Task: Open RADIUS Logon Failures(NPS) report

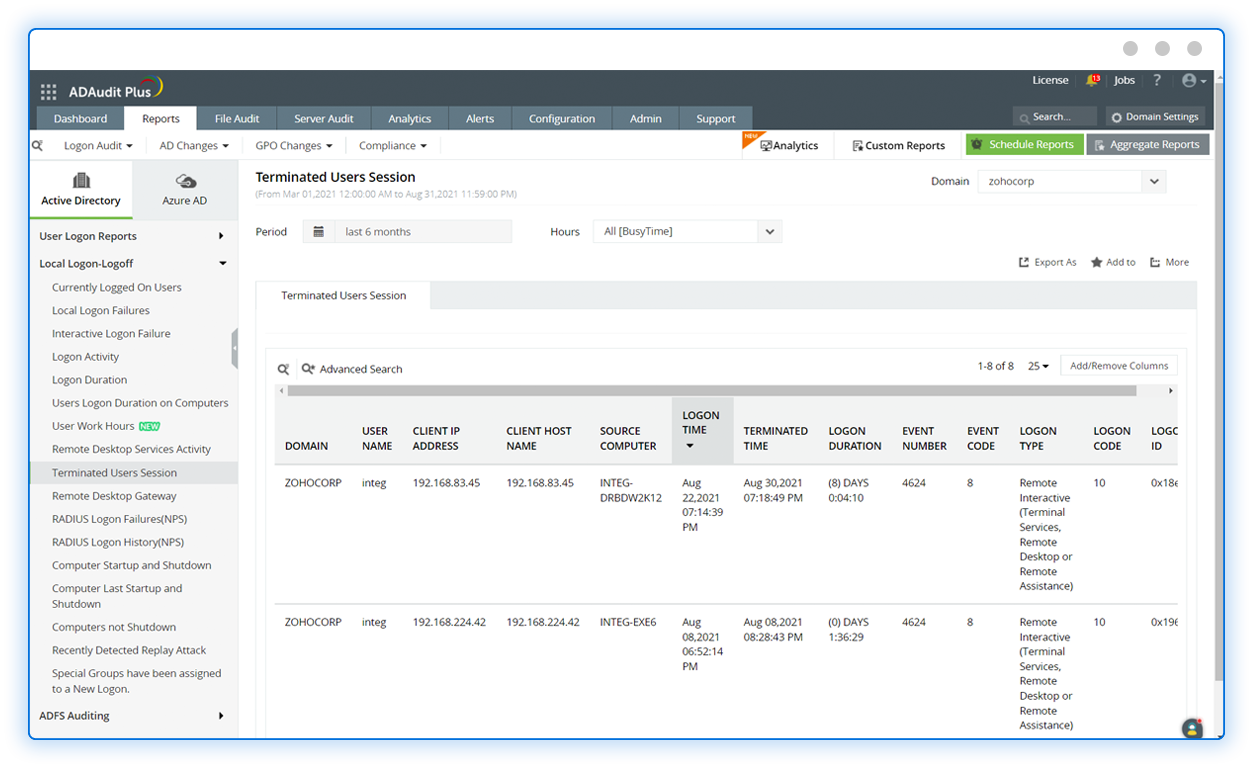Action: coord(119,518)
